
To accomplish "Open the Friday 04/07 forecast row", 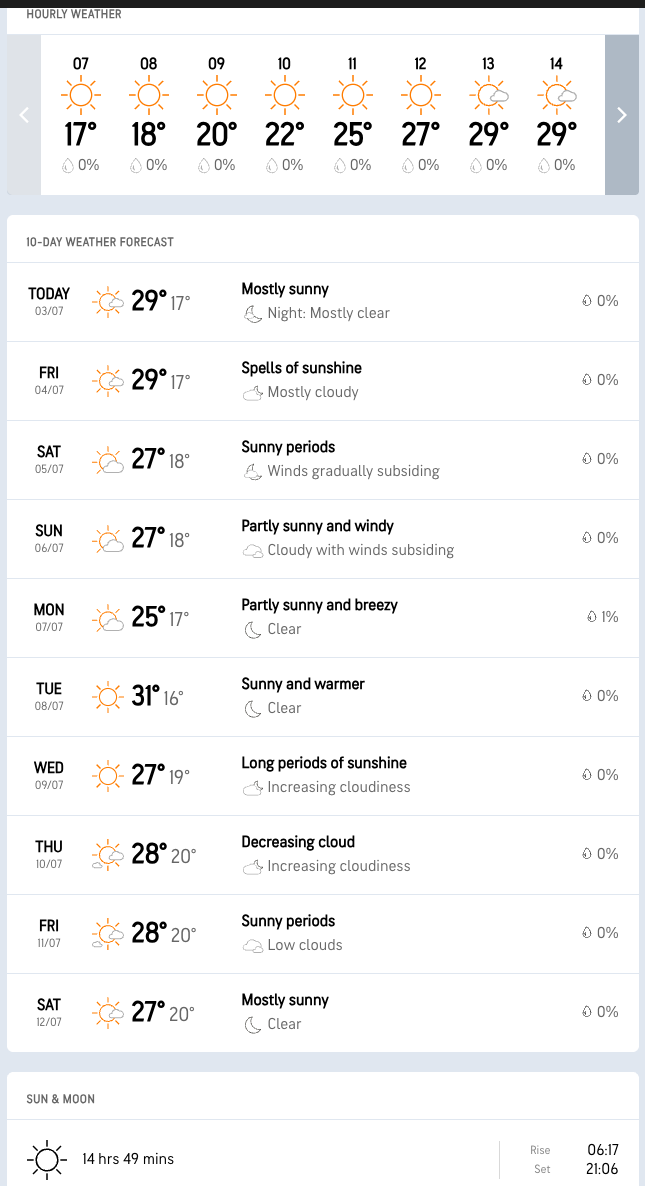I will (x=322, y=380).
